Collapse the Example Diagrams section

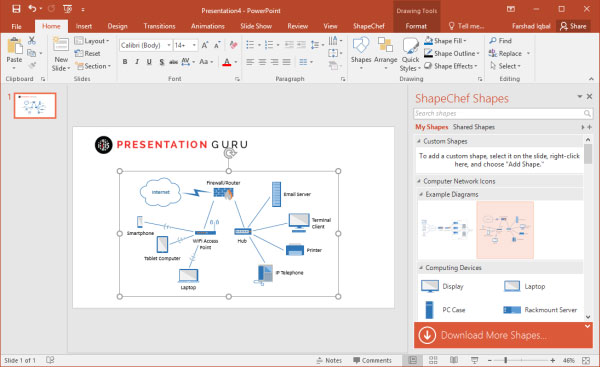(421, 194)
